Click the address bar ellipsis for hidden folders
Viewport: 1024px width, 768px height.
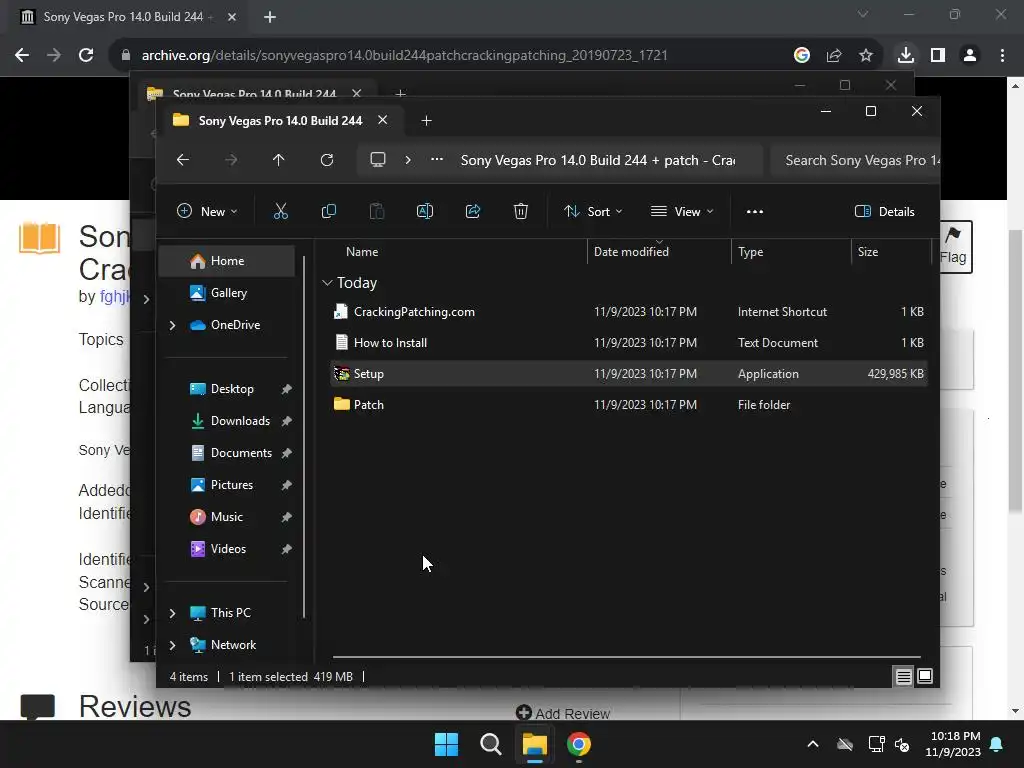(437, 159)
